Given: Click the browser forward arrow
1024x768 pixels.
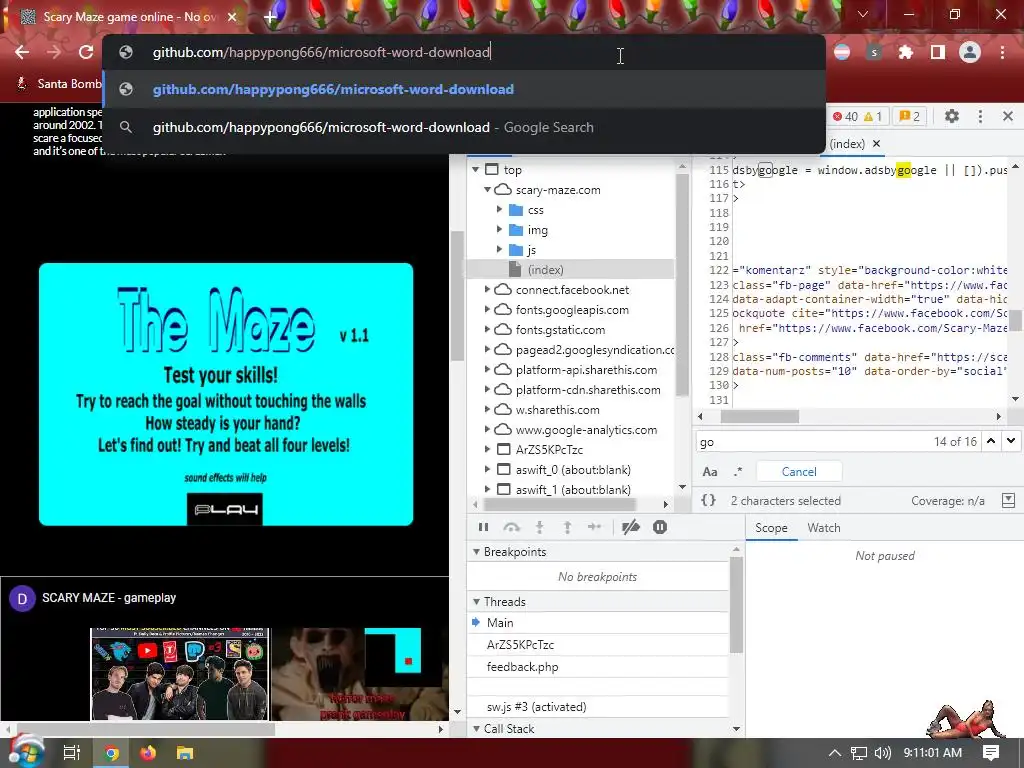Looking at the screenshot, I should pos(54,52).
